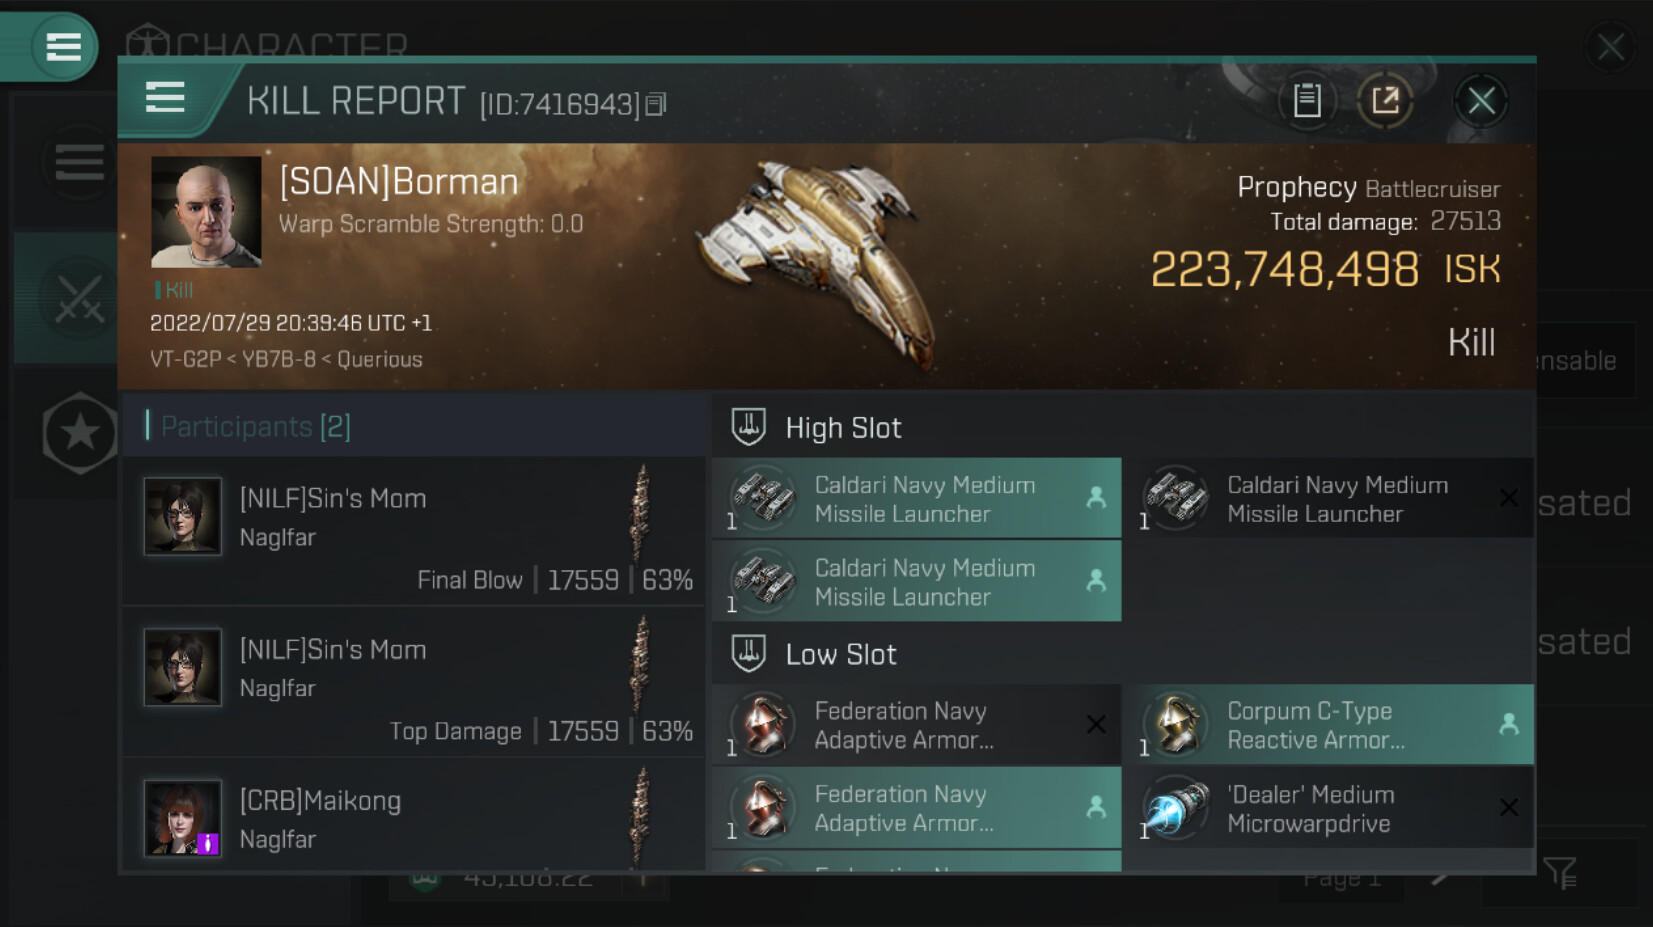Open the Participants [2] section header
Image resolution: width=1653 pixels, height=927 pixels.
tap(255, 427)
